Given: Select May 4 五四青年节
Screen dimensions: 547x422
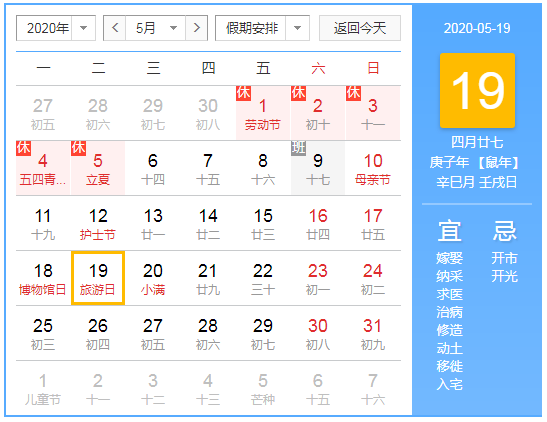Looking at the screenshot, I should (x=43, y=168).
